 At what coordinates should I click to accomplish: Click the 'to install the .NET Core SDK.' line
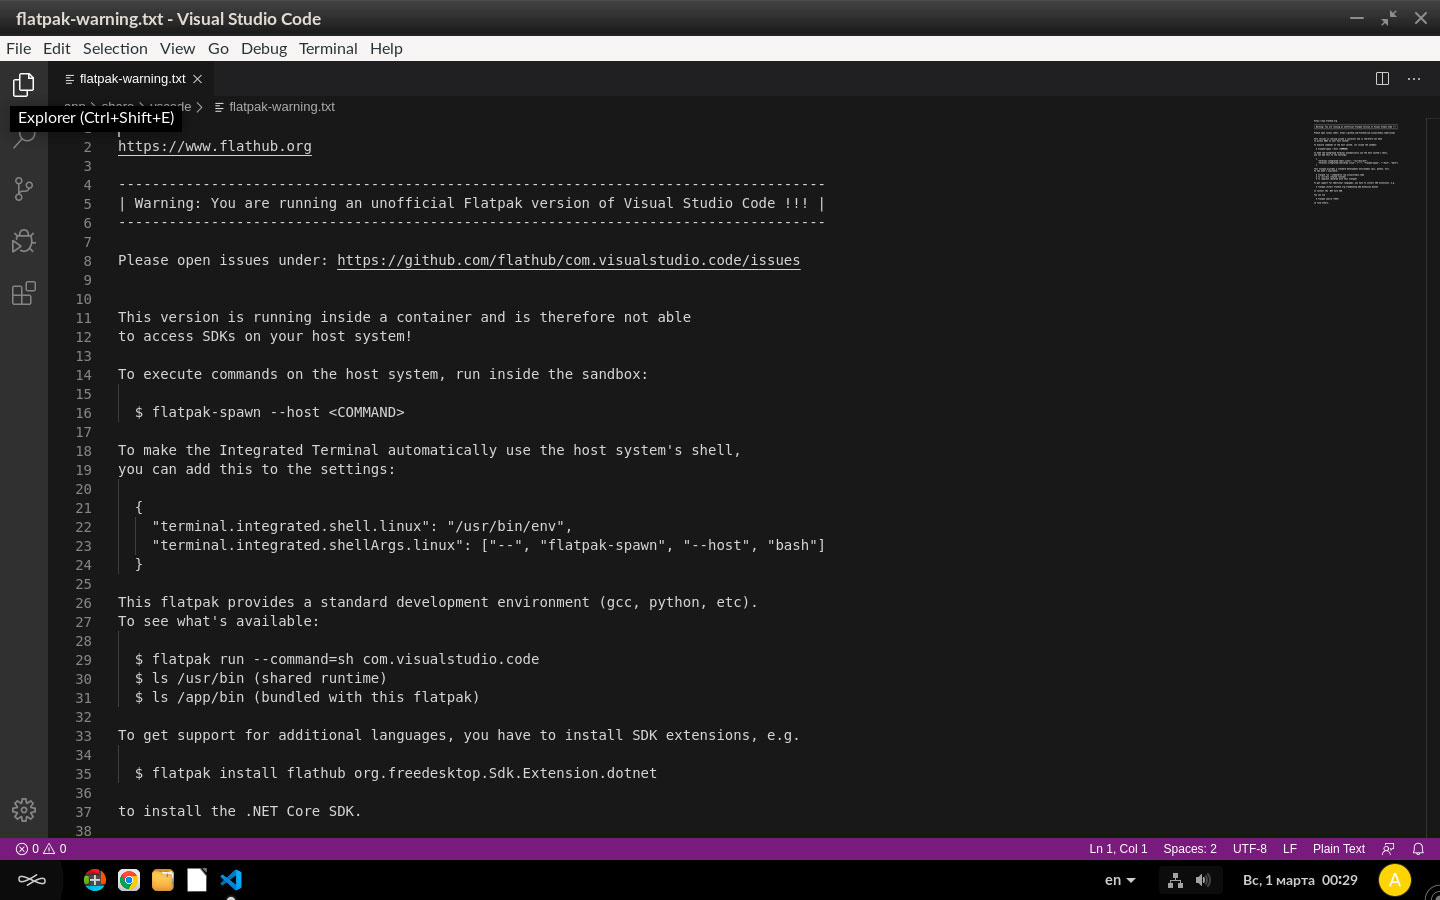tap(240, 811)
